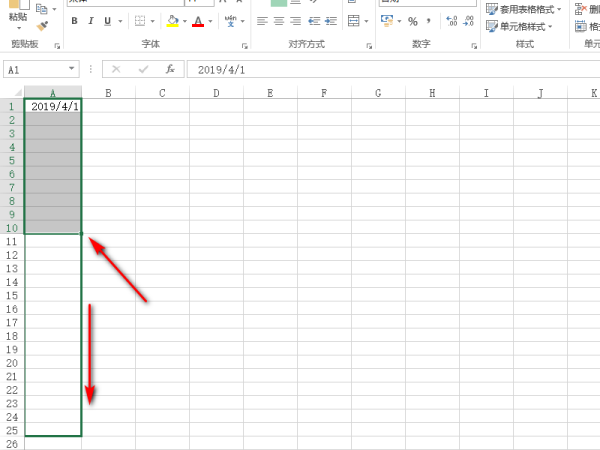Expand the Name Box dropdown
The height and width of the screenshot is (450, 600).
pos(72,69)
